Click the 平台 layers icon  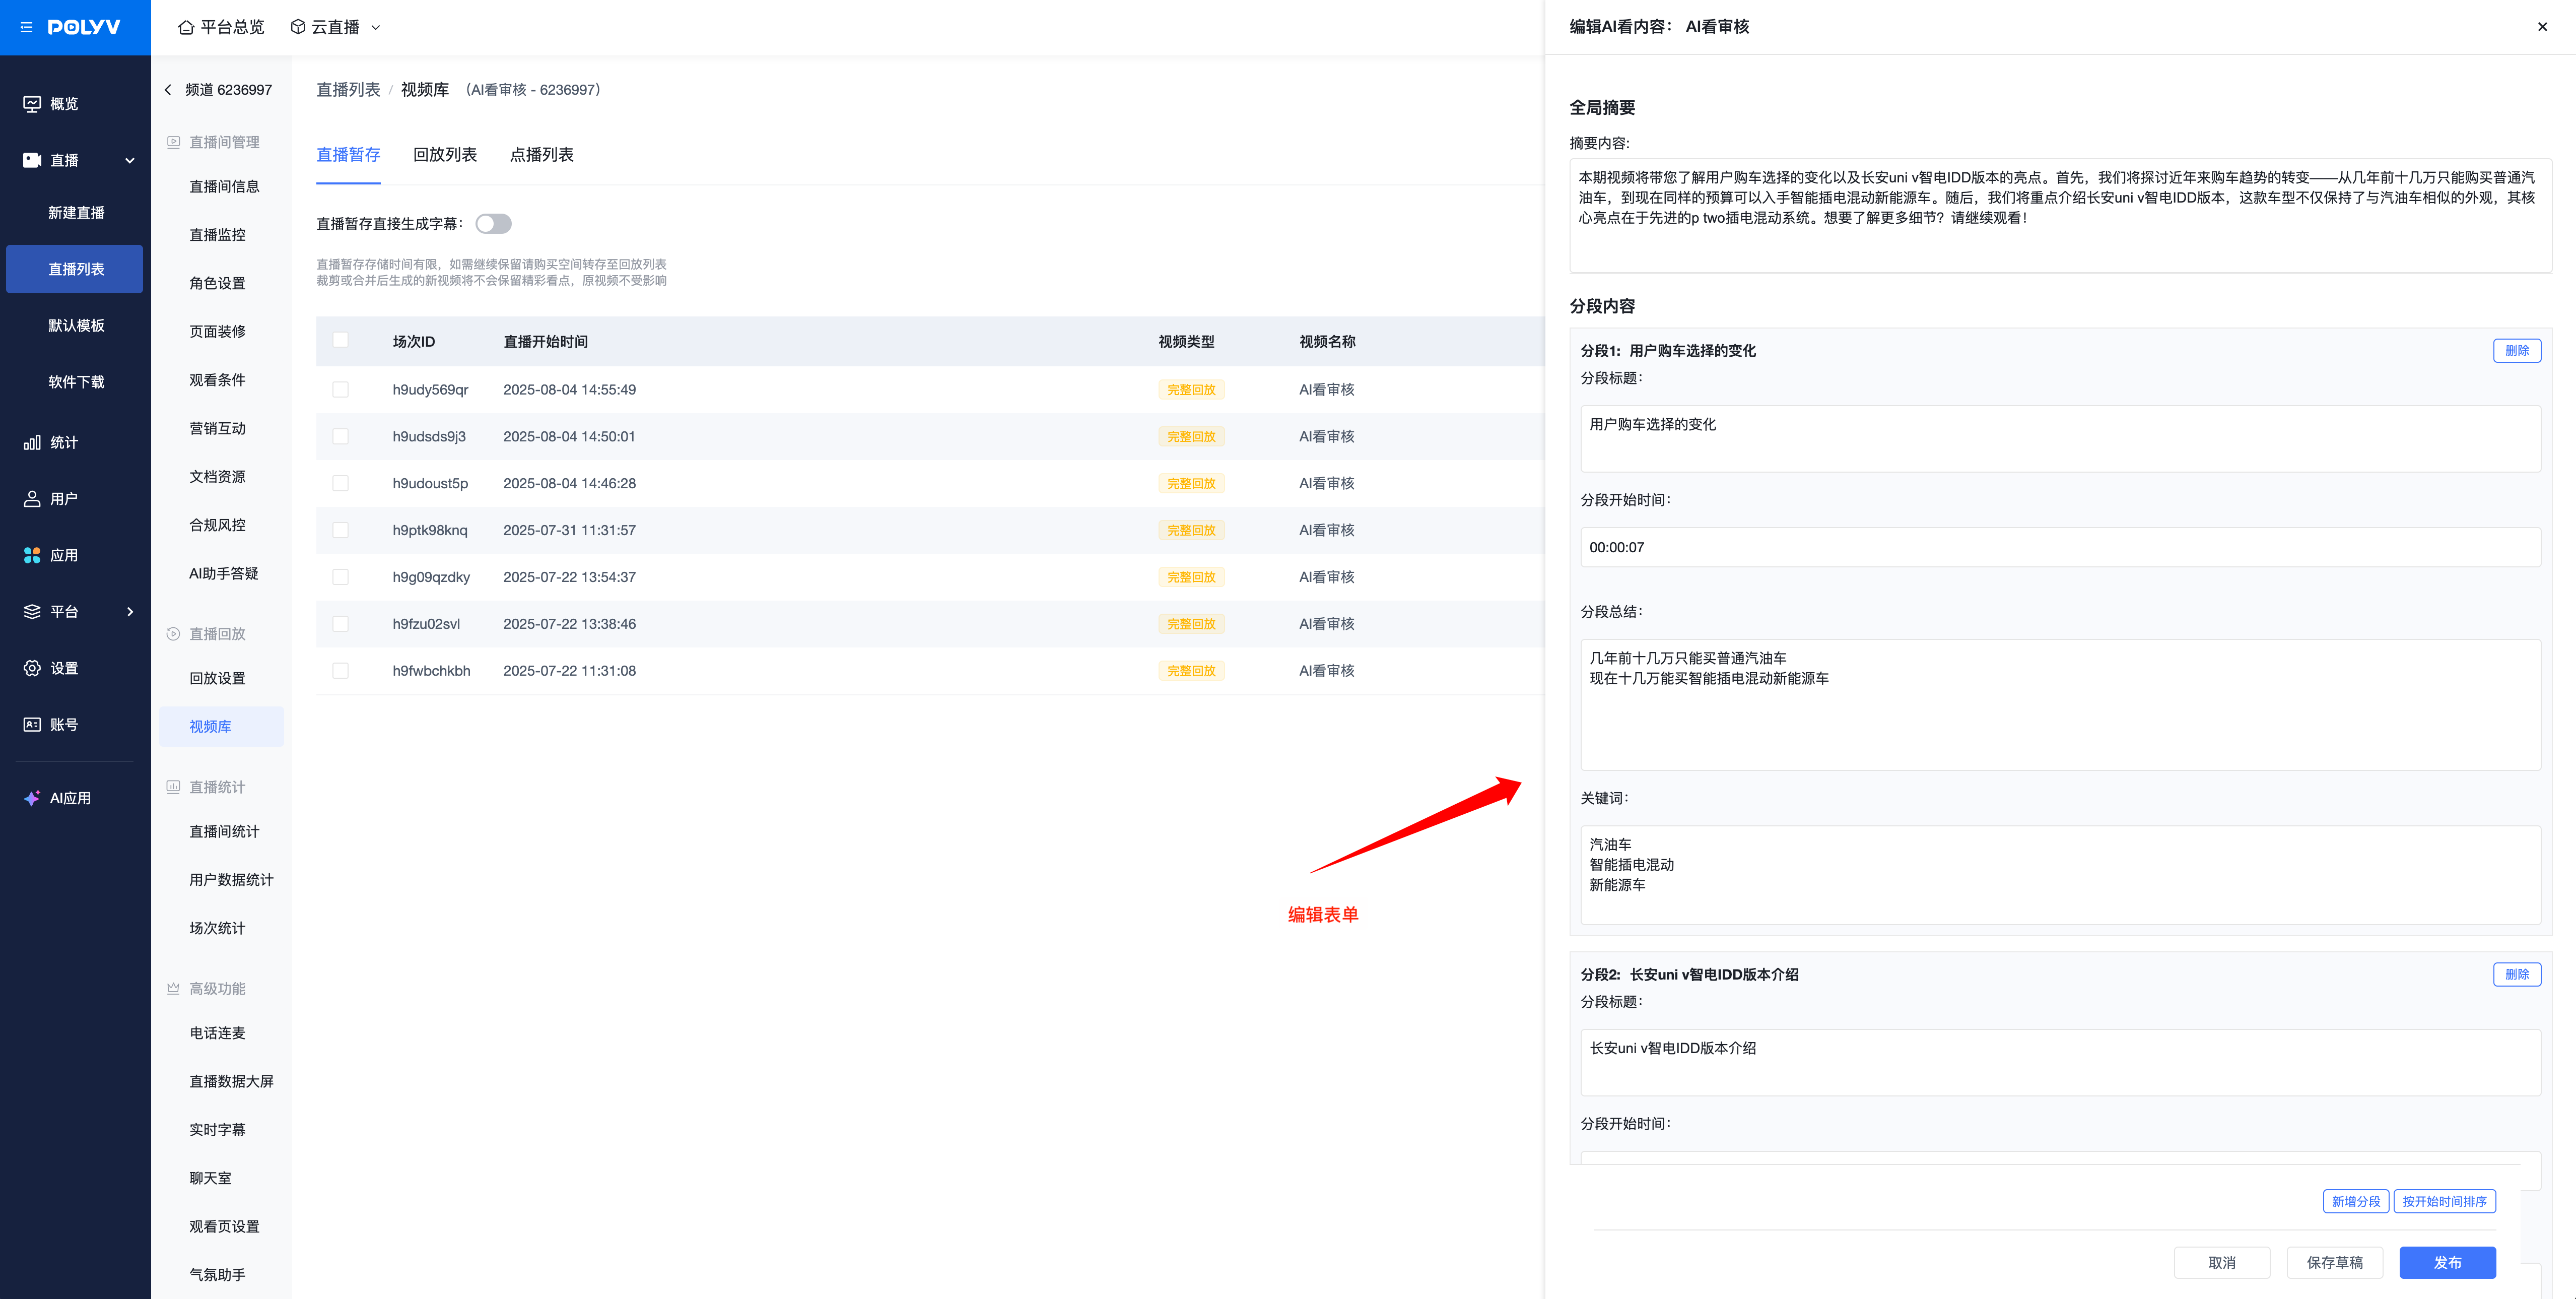pyautogui.click(x=32, y=612)
